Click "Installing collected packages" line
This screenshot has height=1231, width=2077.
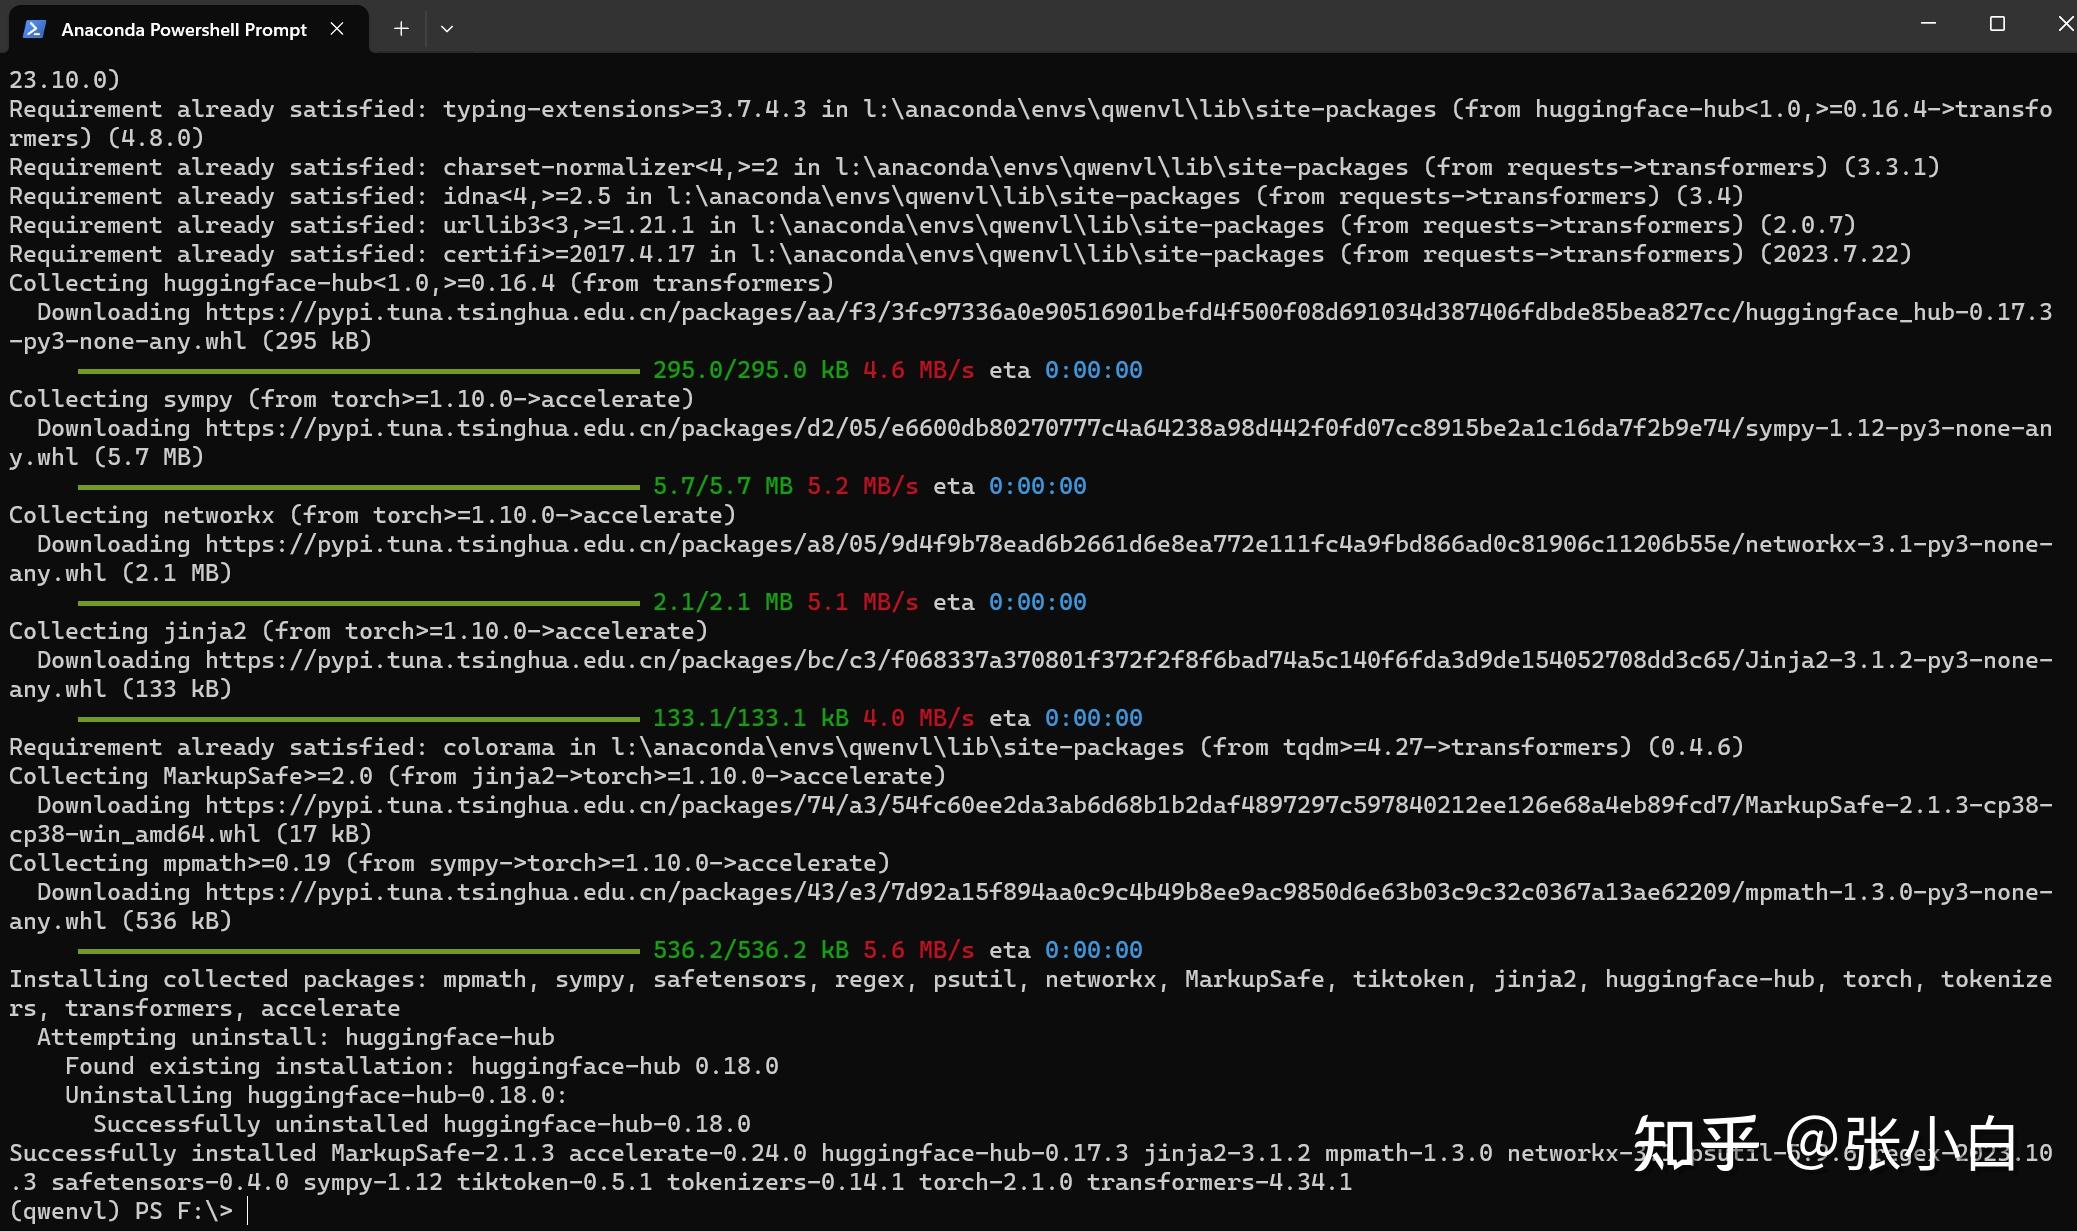point(1031,980)
